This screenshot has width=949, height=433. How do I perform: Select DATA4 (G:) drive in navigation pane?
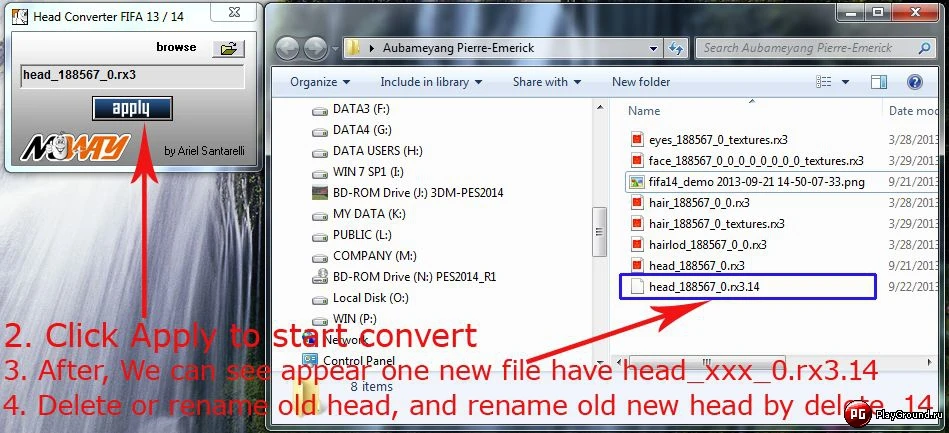[362, 130]
